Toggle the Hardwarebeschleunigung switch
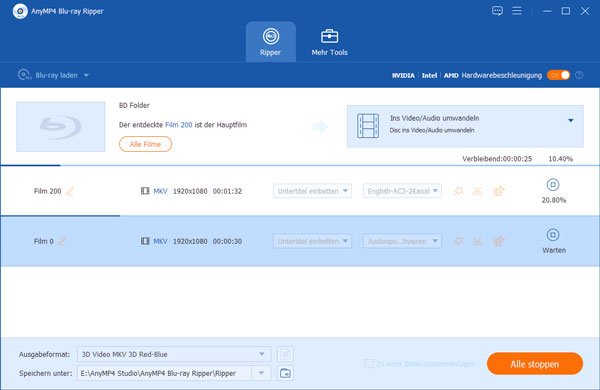 coord(558,75)
